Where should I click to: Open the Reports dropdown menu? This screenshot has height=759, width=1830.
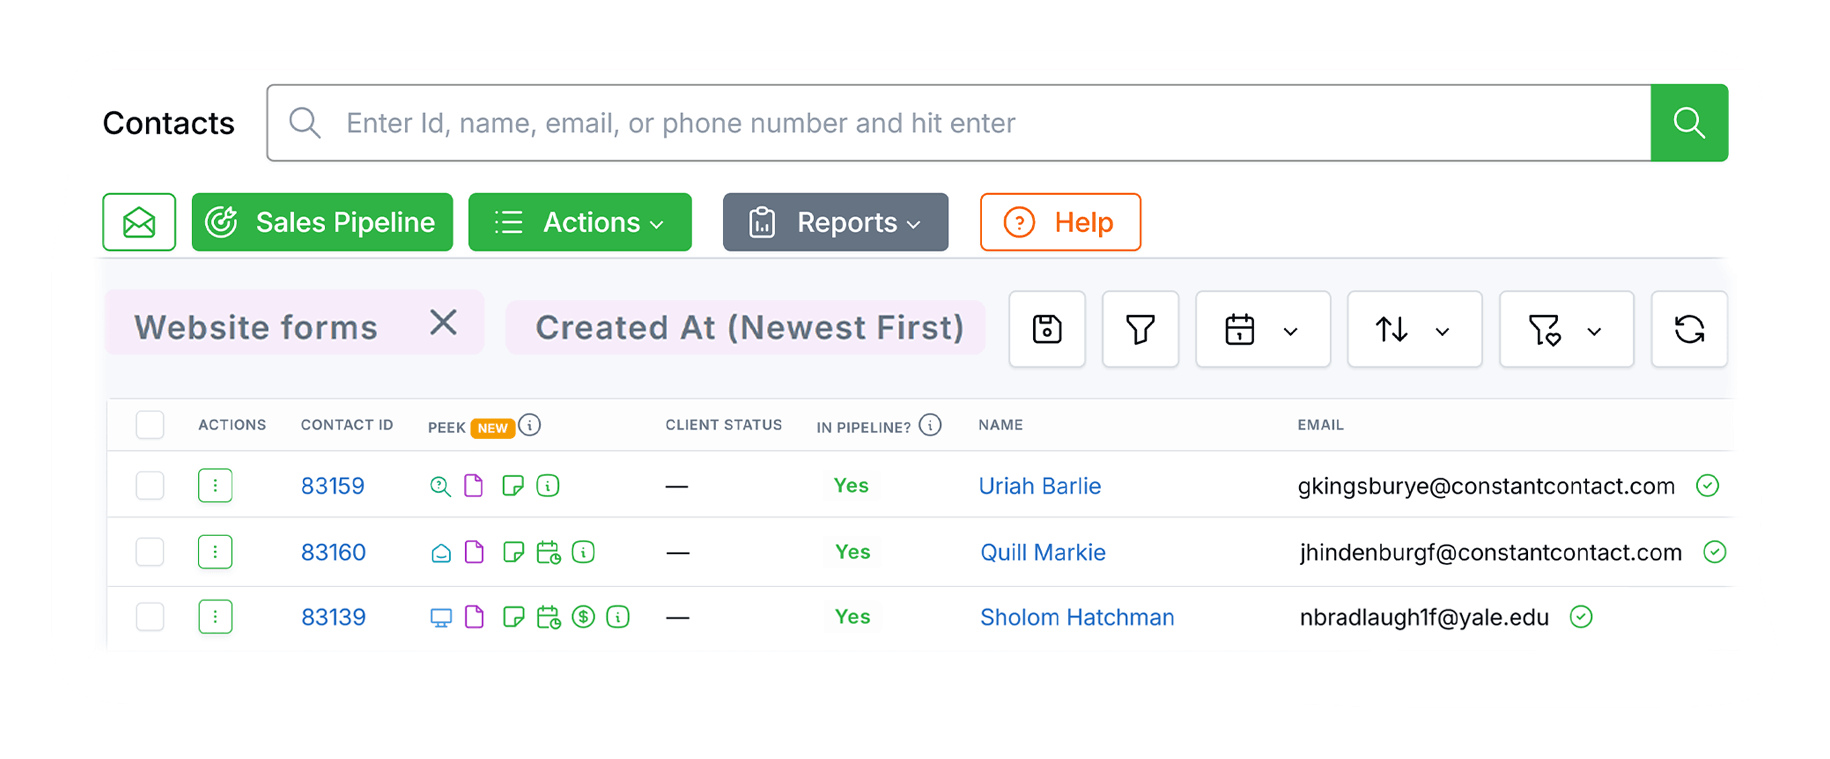click(835, 222)
